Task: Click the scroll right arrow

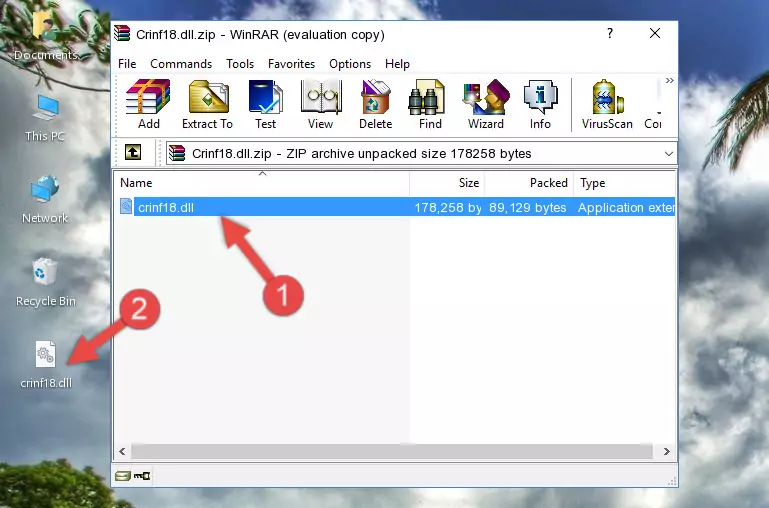Action: pyautogui.click(x=666, y=451)
